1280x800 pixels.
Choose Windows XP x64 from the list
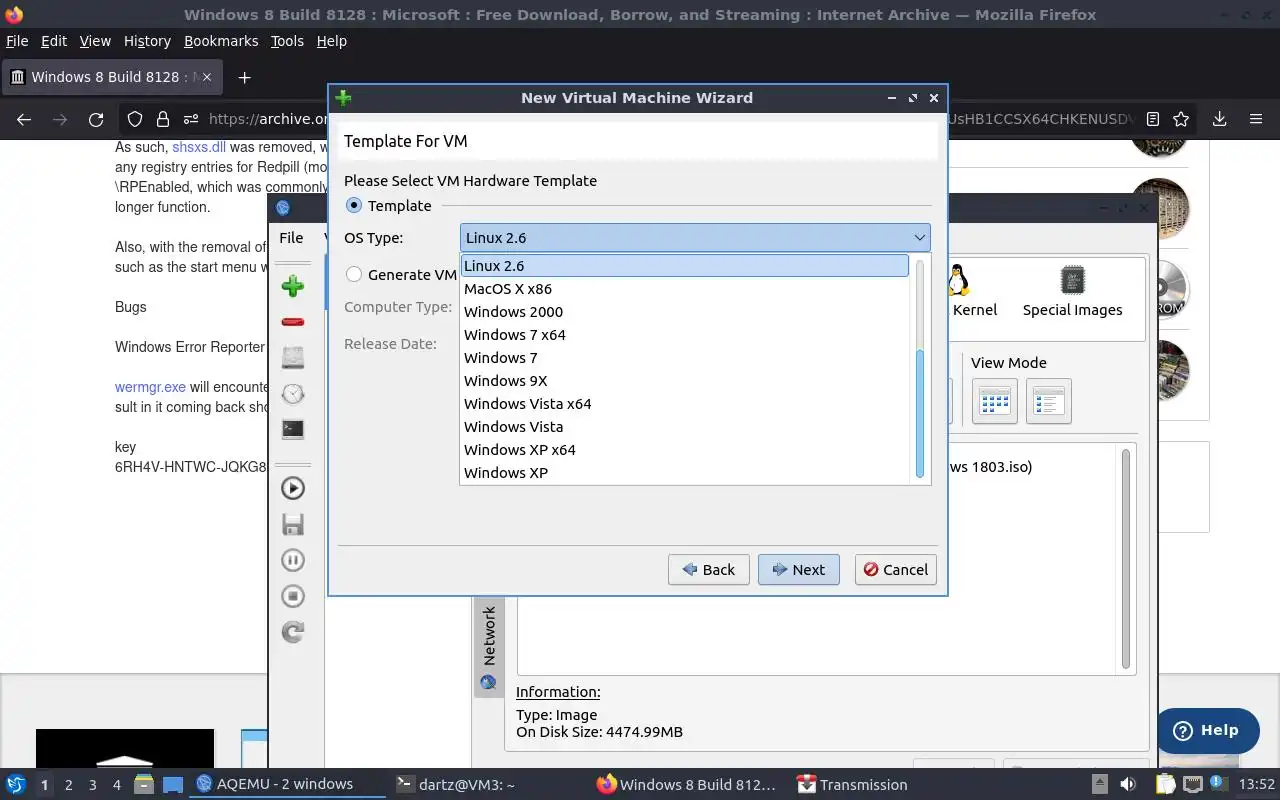(x=685, y=450)
